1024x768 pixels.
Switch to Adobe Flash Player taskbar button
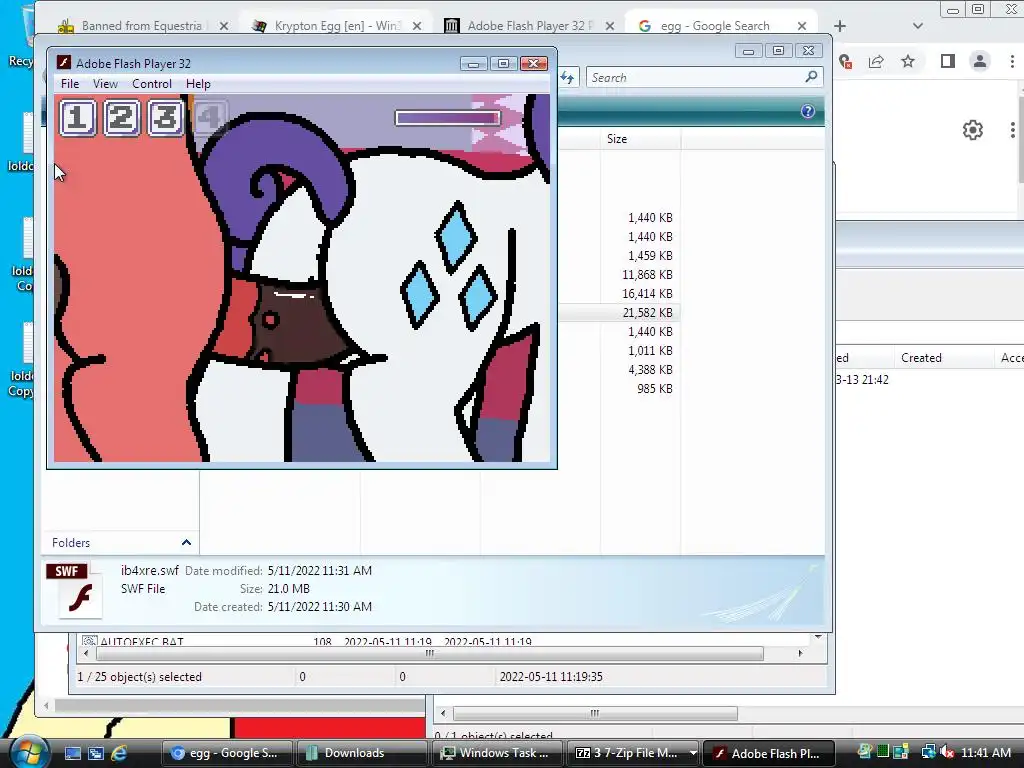769,753
